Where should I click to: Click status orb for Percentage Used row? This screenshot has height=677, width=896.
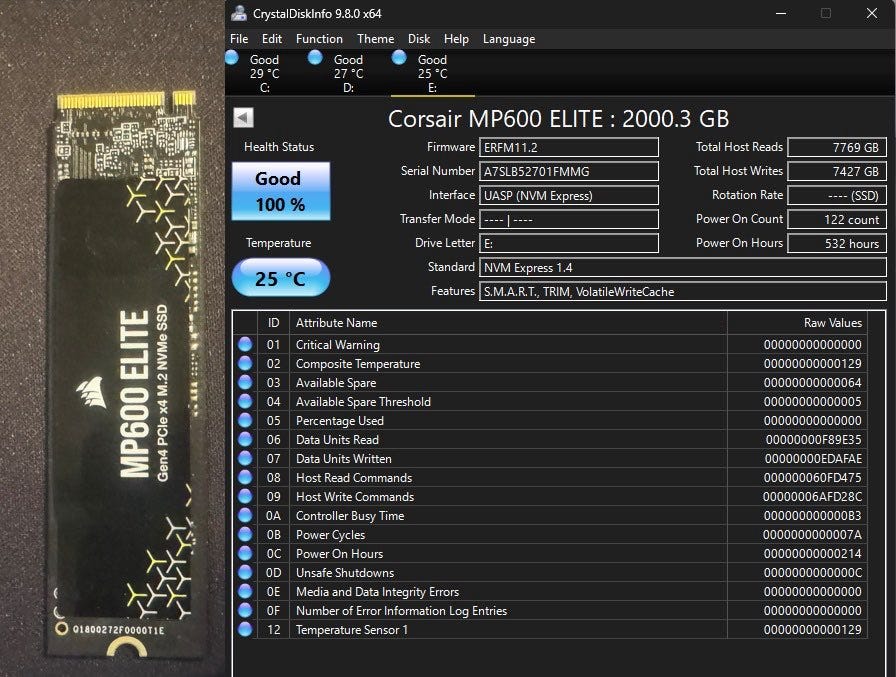pos(245,420)
